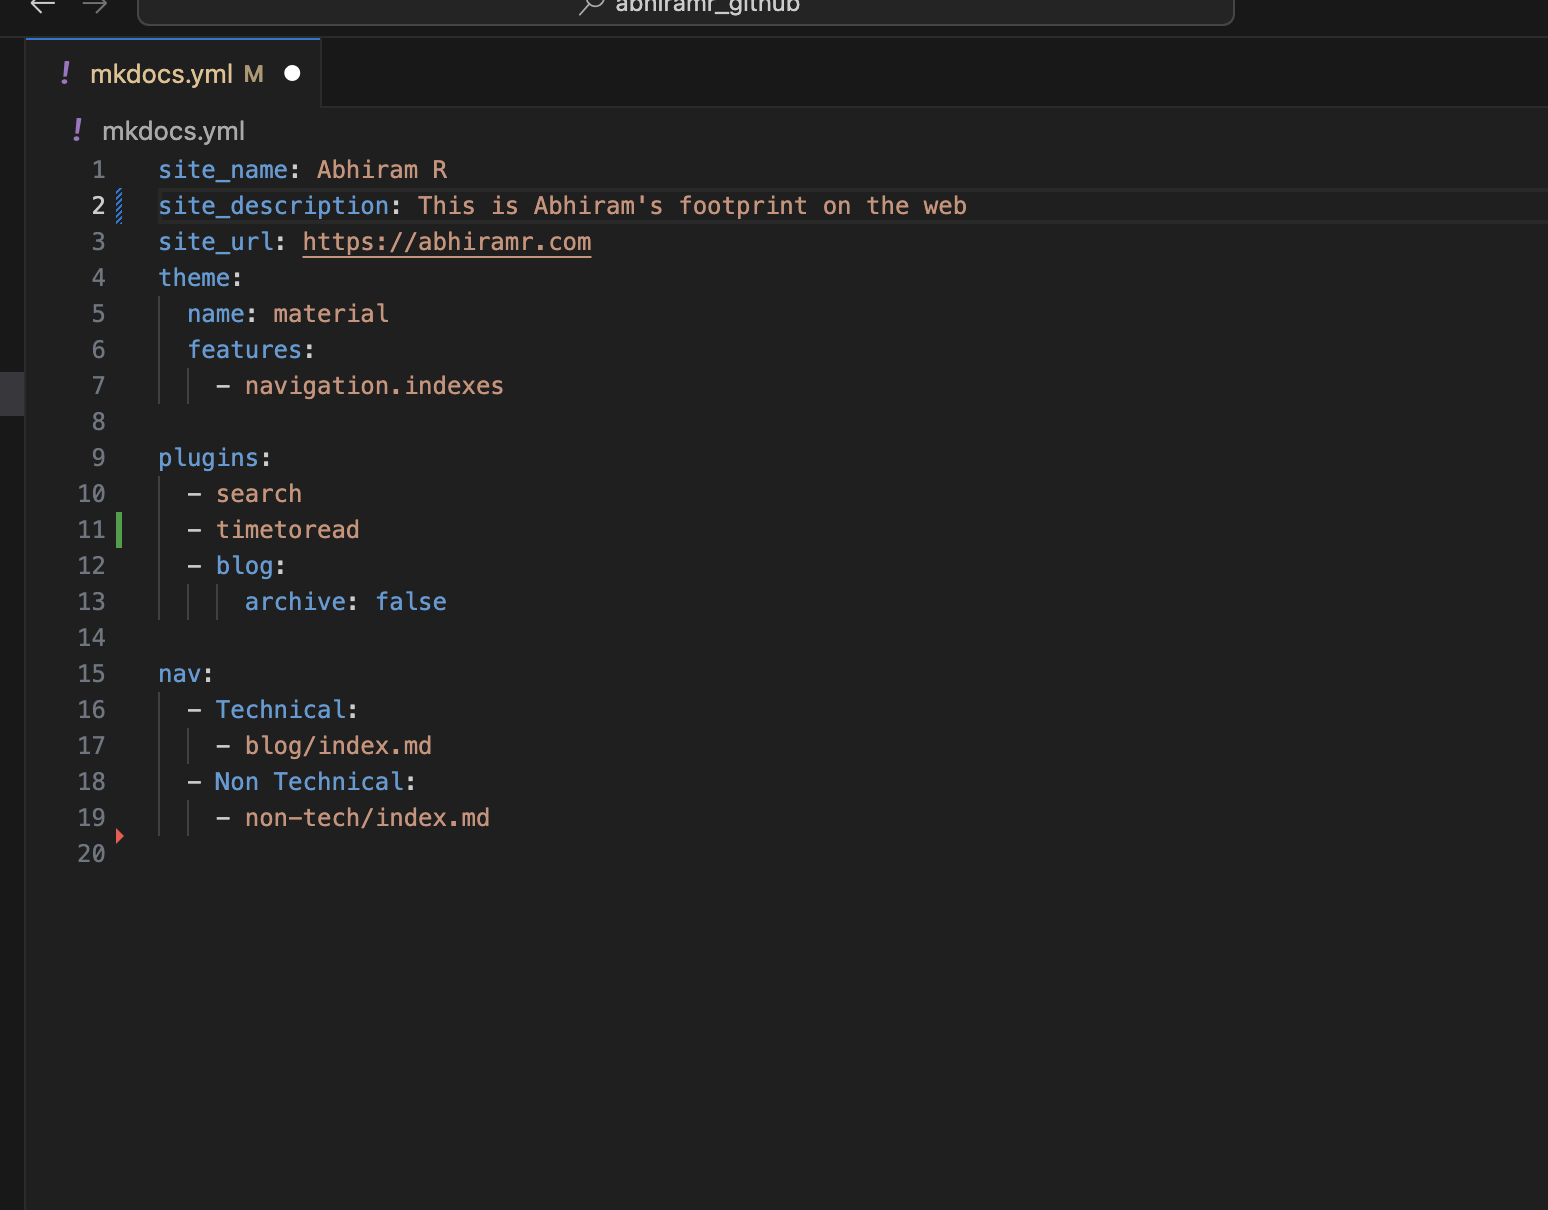Click the unsaved-changes dot on the mkdocs.yml tab
The height and width of the screenshot is (1210, 1548).
pos(292,73)
